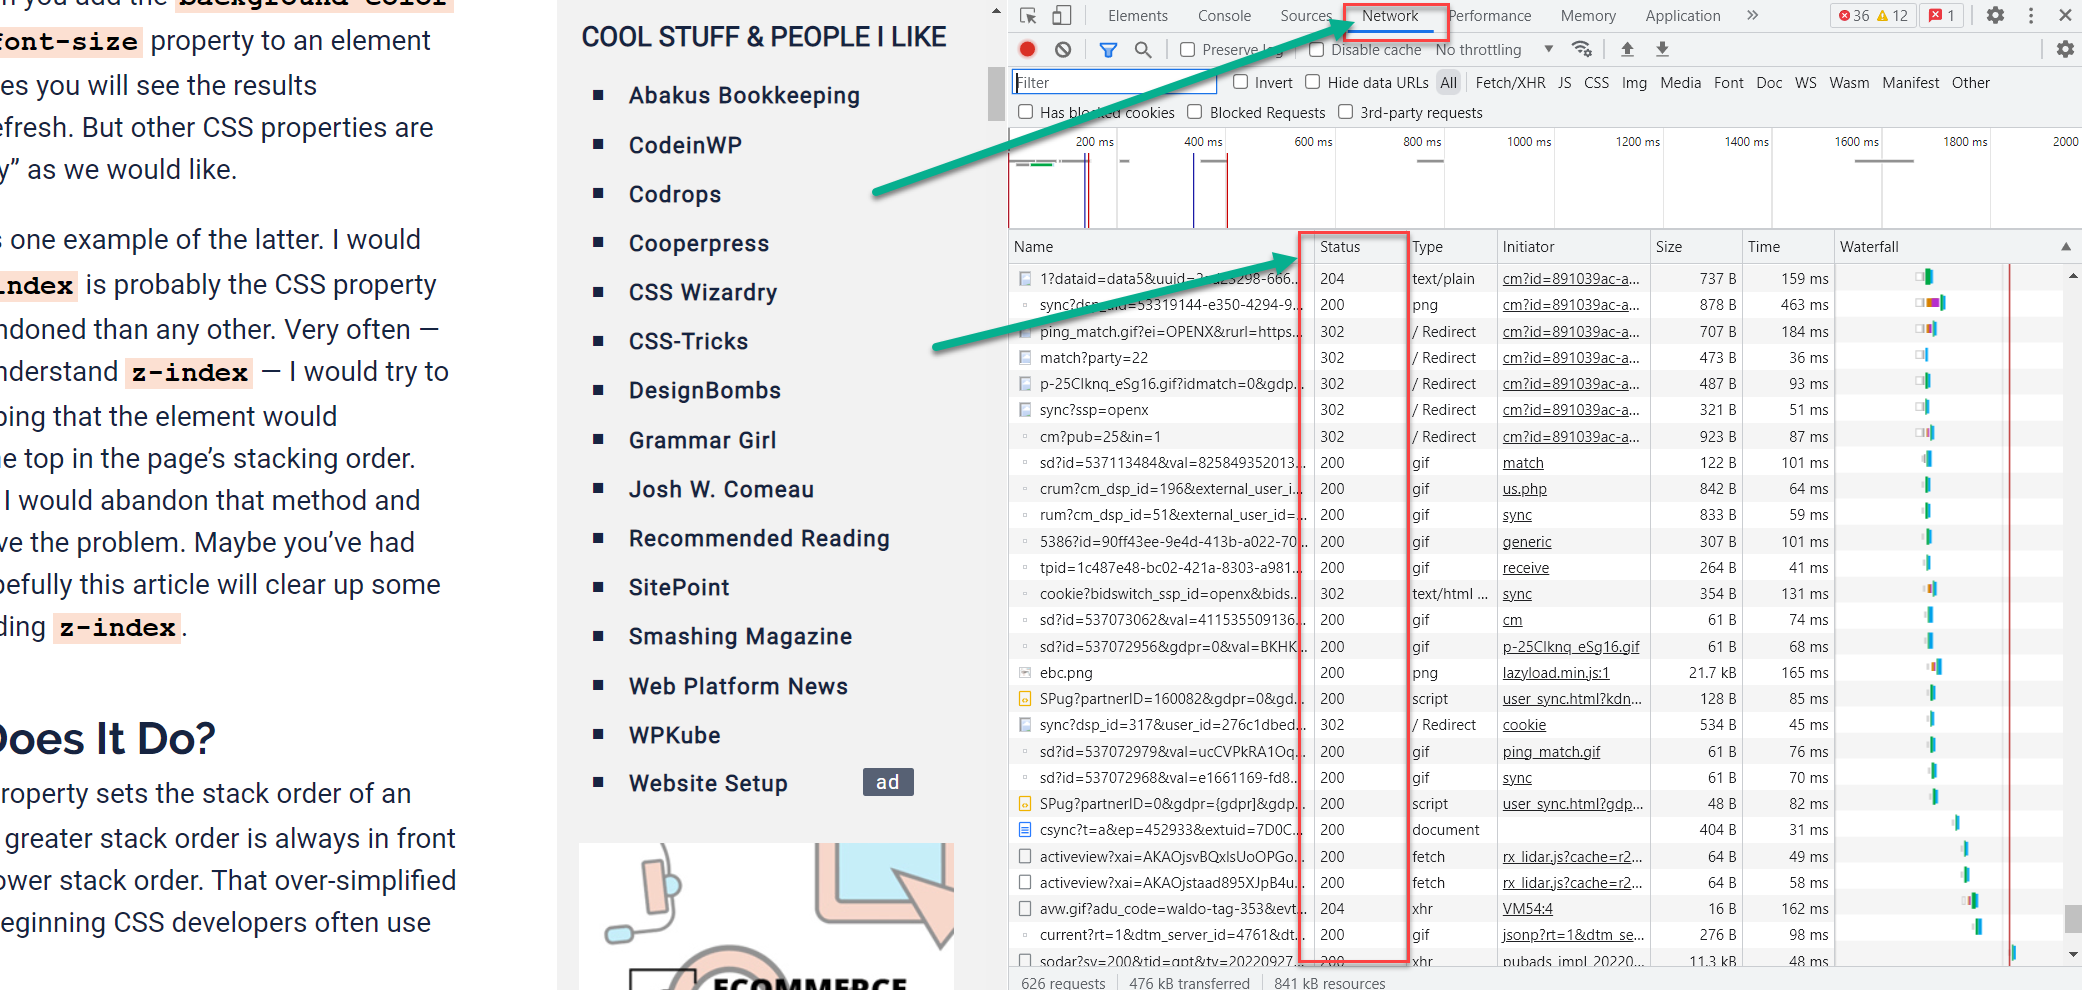Stop recording network log red button
Viewport: 2082px width, 990px height.
tap(1027, 49)
